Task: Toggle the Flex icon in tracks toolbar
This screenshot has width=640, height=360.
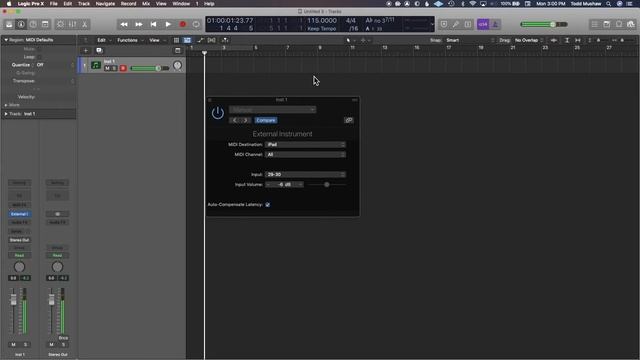Action: coord(211,40)
